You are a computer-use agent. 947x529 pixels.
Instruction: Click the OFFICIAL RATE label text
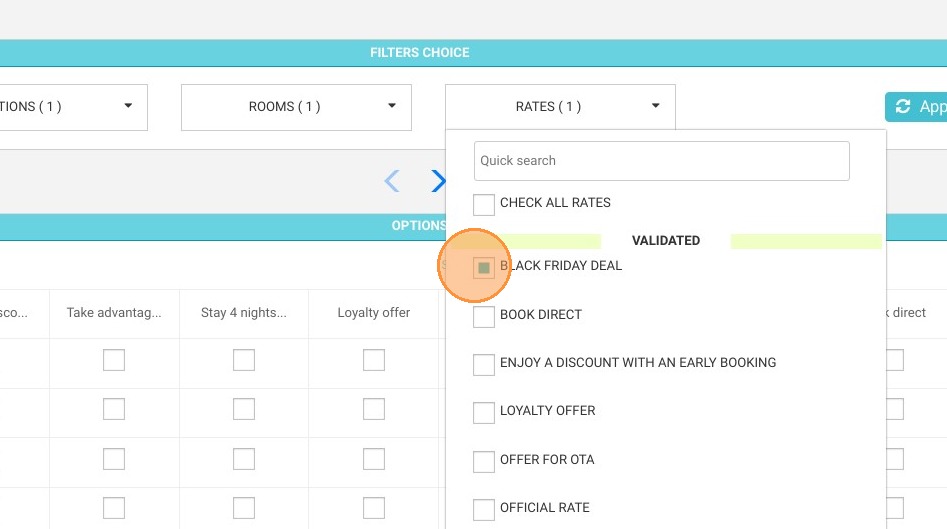pos(545,508)
